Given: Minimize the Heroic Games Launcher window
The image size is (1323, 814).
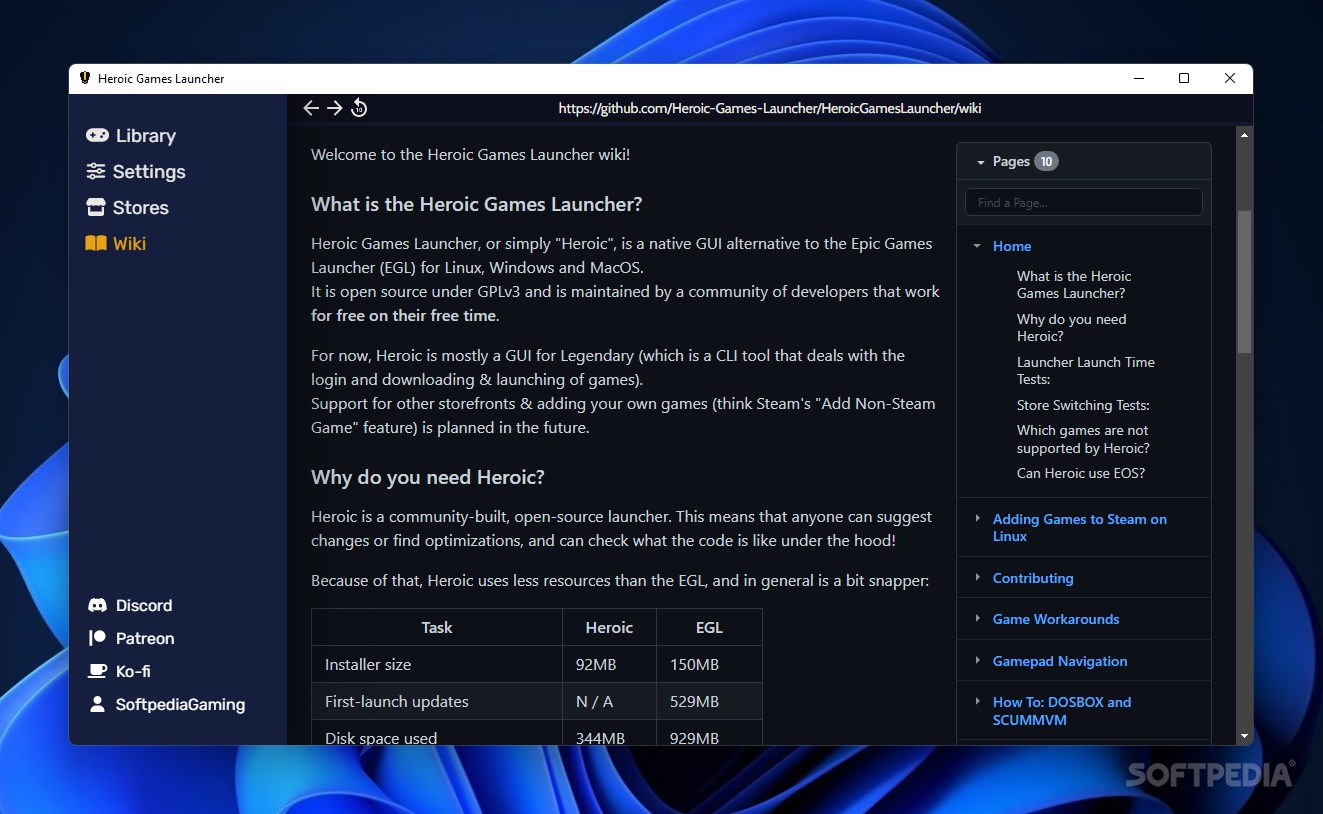Looking at the screenshot, I should 1139,78.
